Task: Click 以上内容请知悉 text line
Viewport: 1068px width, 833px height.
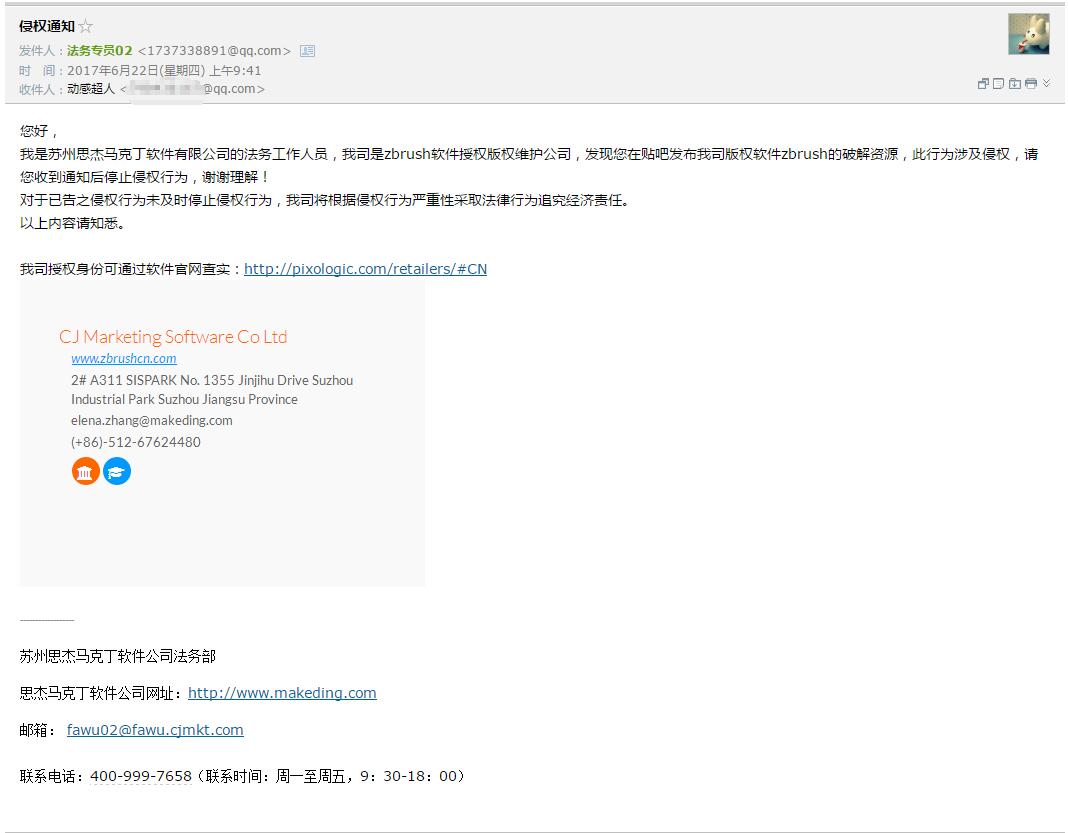Action: [x=72, y=223]
